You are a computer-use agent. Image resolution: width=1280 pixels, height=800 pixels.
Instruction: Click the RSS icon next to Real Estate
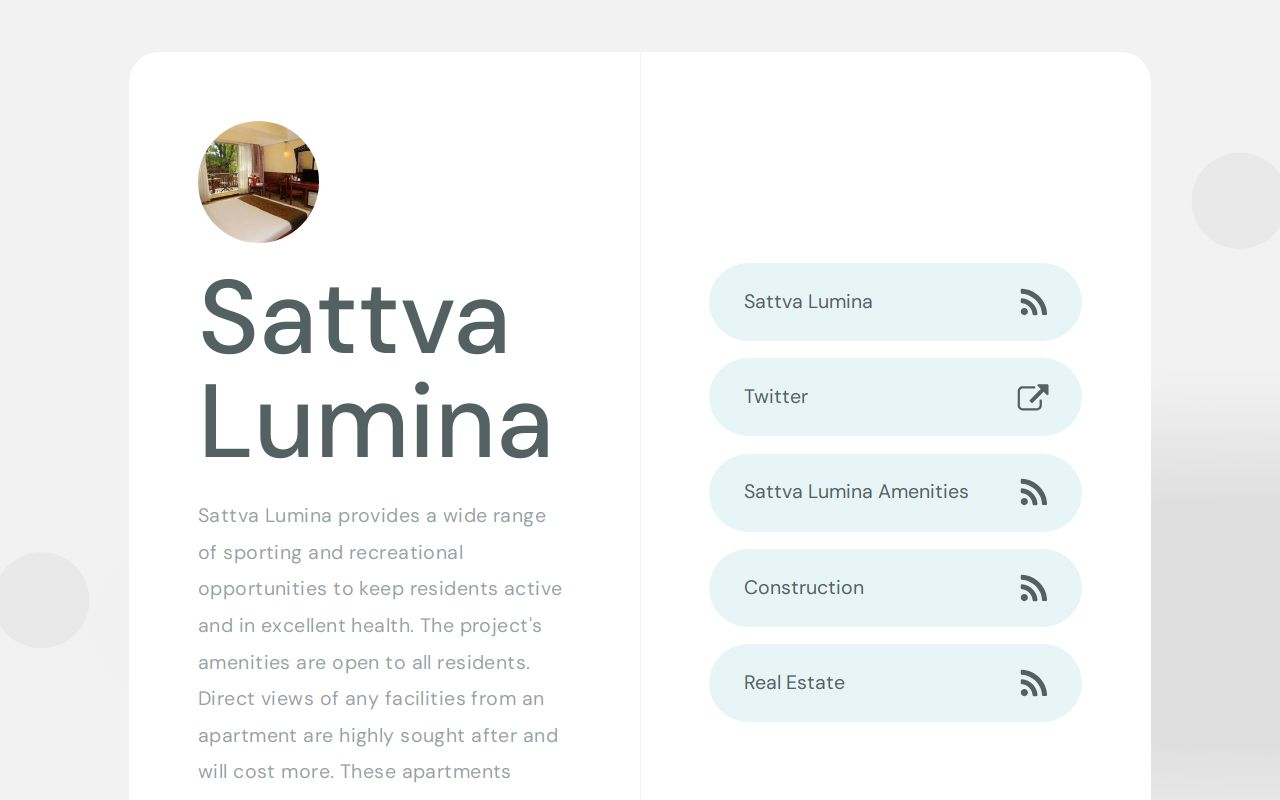coord(1033,683)
